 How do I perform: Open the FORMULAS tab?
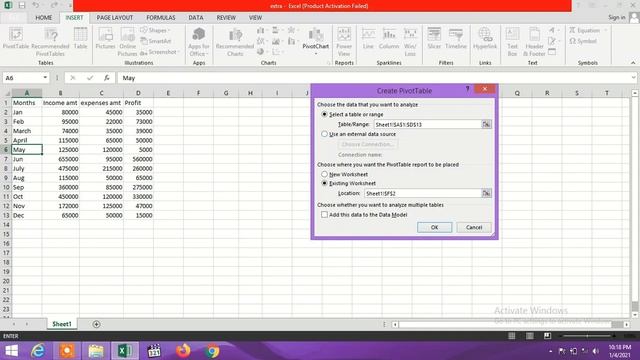(x=161, y=18)
